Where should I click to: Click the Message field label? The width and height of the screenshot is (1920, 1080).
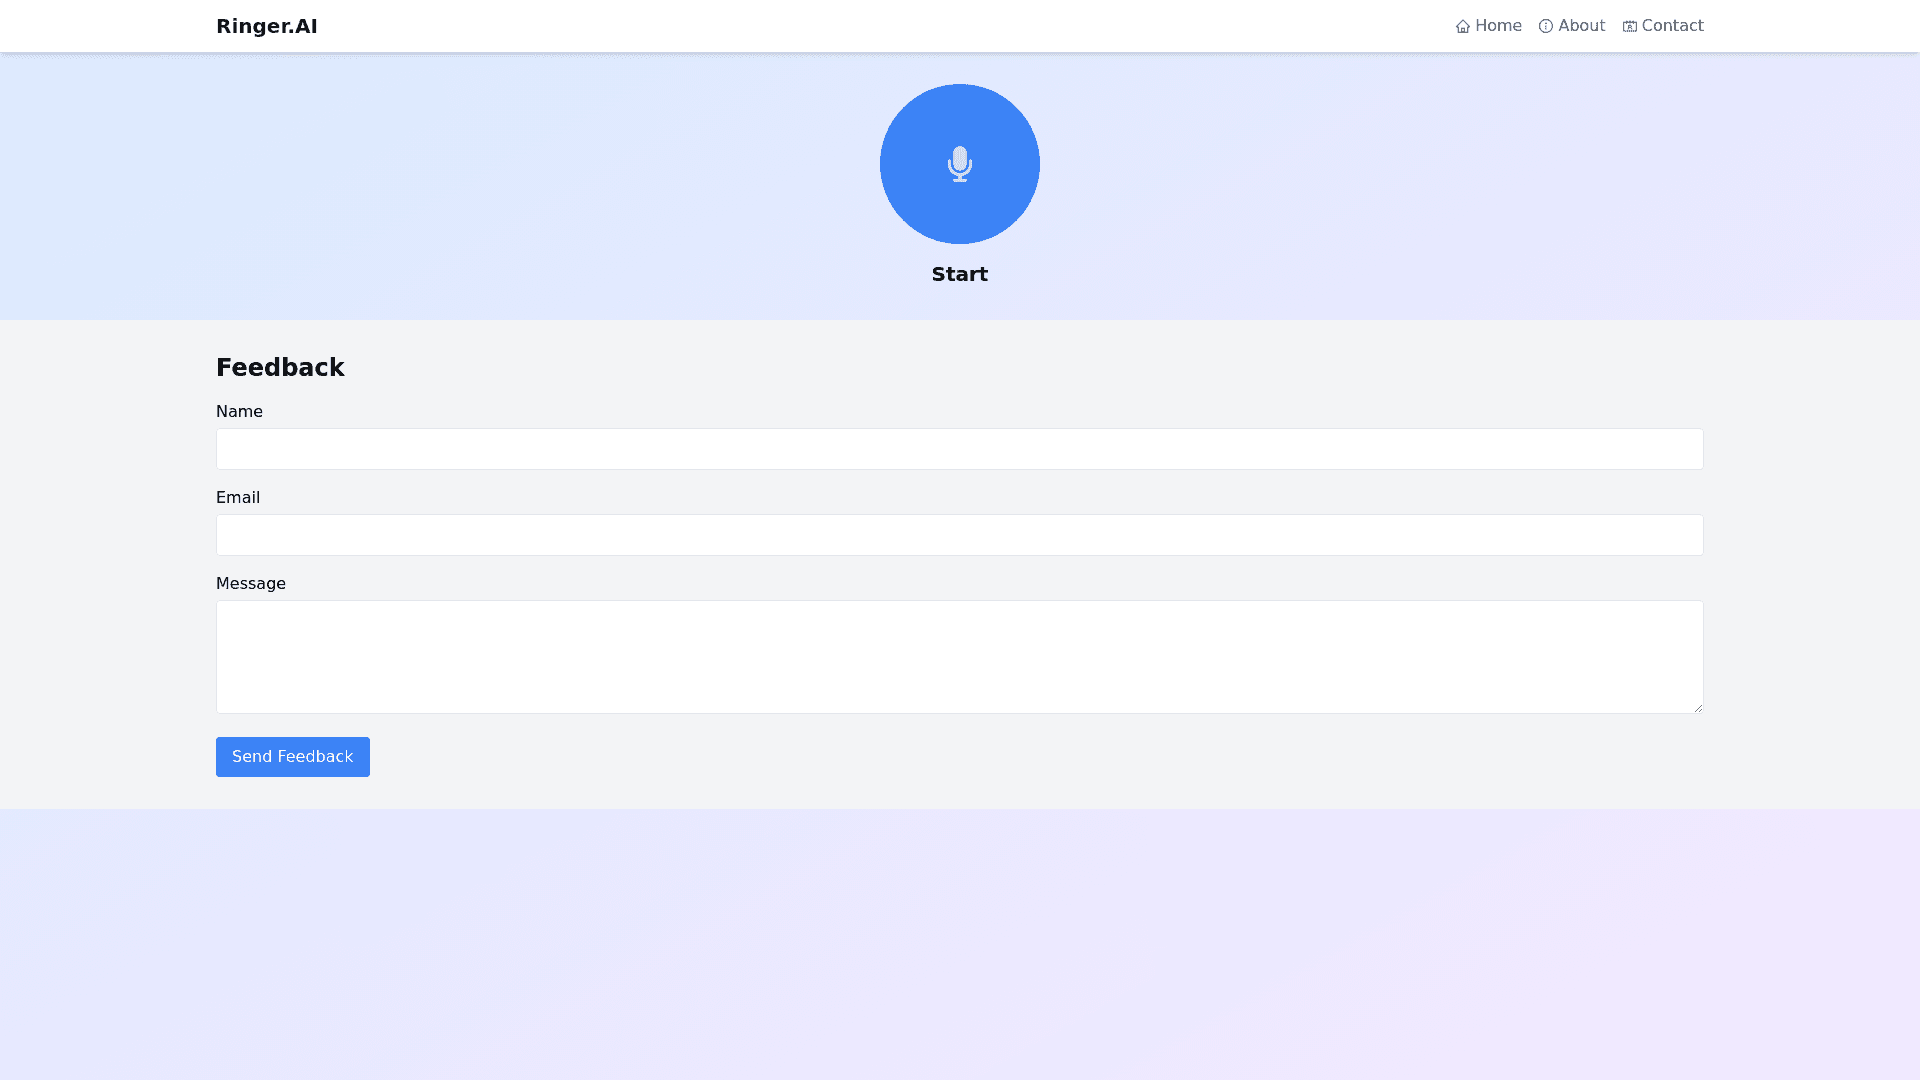(x=251, y=584)
